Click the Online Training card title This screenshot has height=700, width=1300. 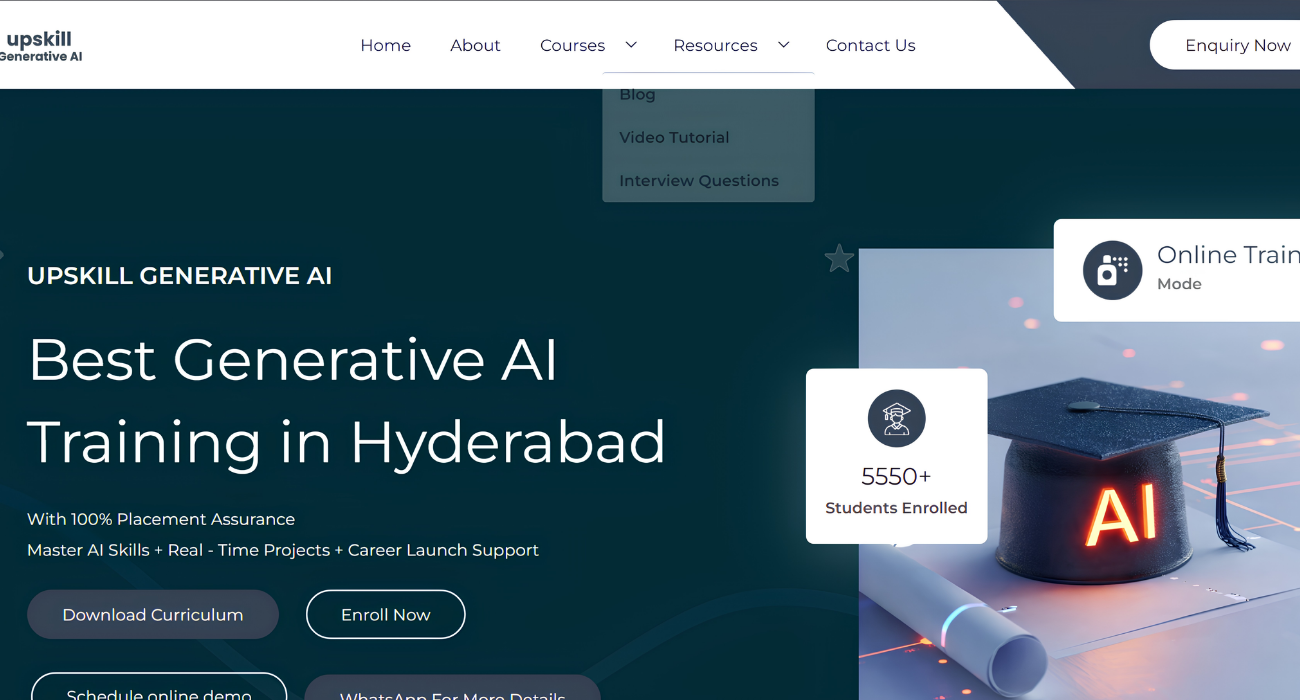tap(1228, 255)
